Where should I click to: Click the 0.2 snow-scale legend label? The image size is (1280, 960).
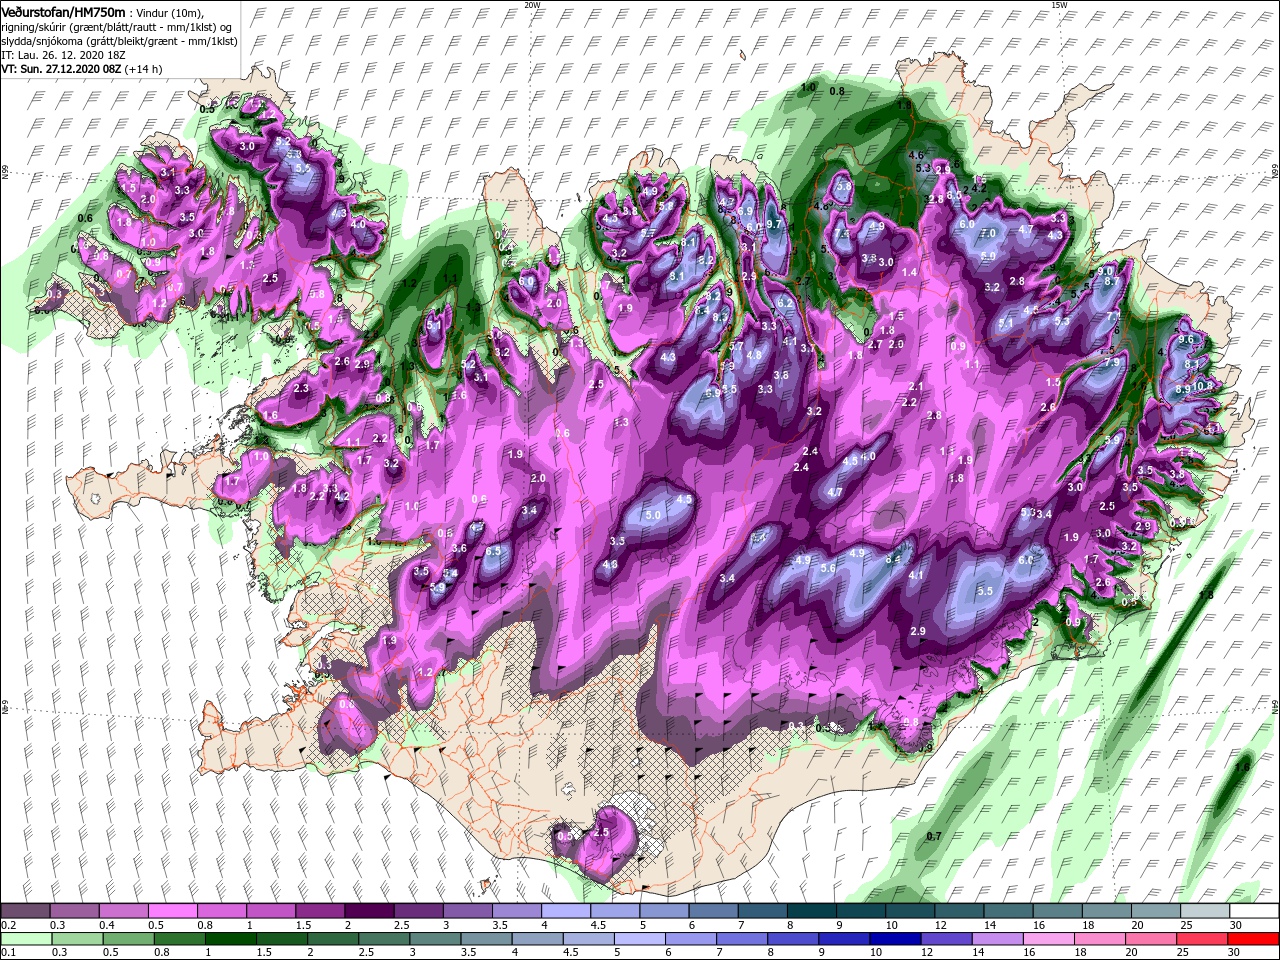click(x=9, y=924)
